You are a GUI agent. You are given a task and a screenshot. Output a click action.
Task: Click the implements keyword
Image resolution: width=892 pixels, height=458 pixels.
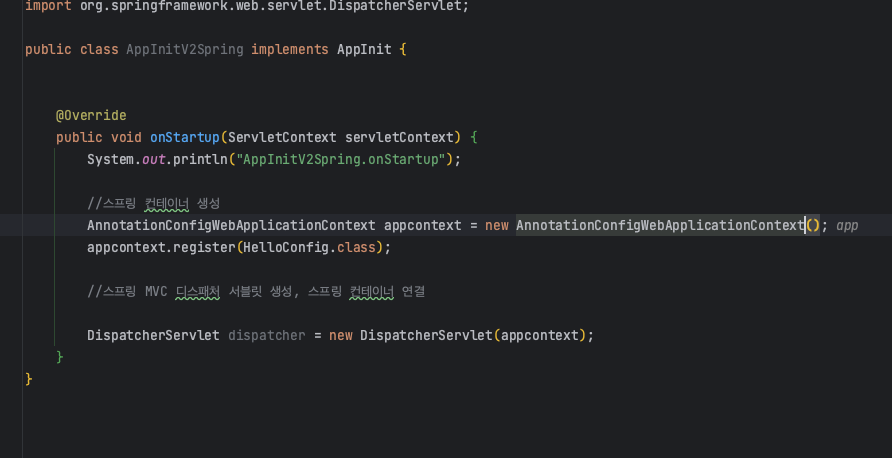pos(290,49)
